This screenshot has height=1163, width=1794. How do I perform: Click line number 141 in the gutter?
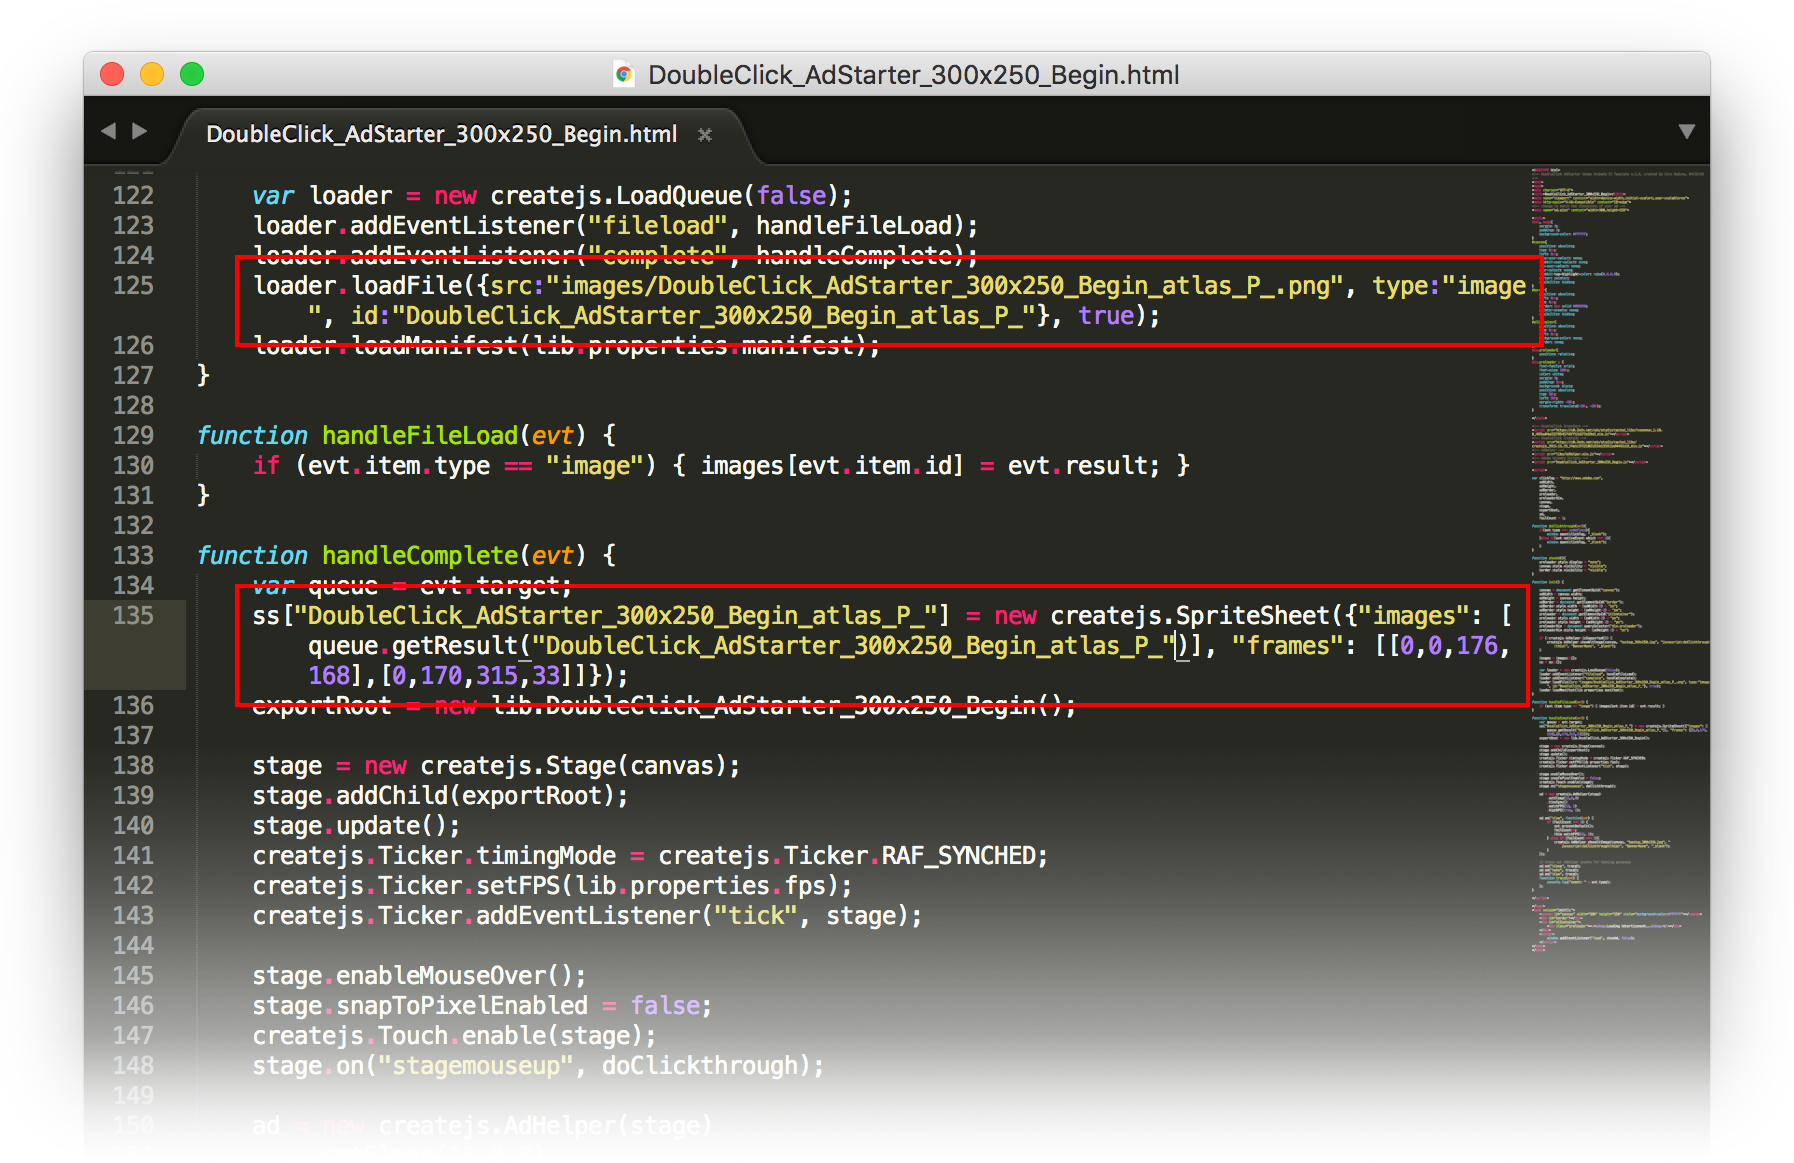133,856
